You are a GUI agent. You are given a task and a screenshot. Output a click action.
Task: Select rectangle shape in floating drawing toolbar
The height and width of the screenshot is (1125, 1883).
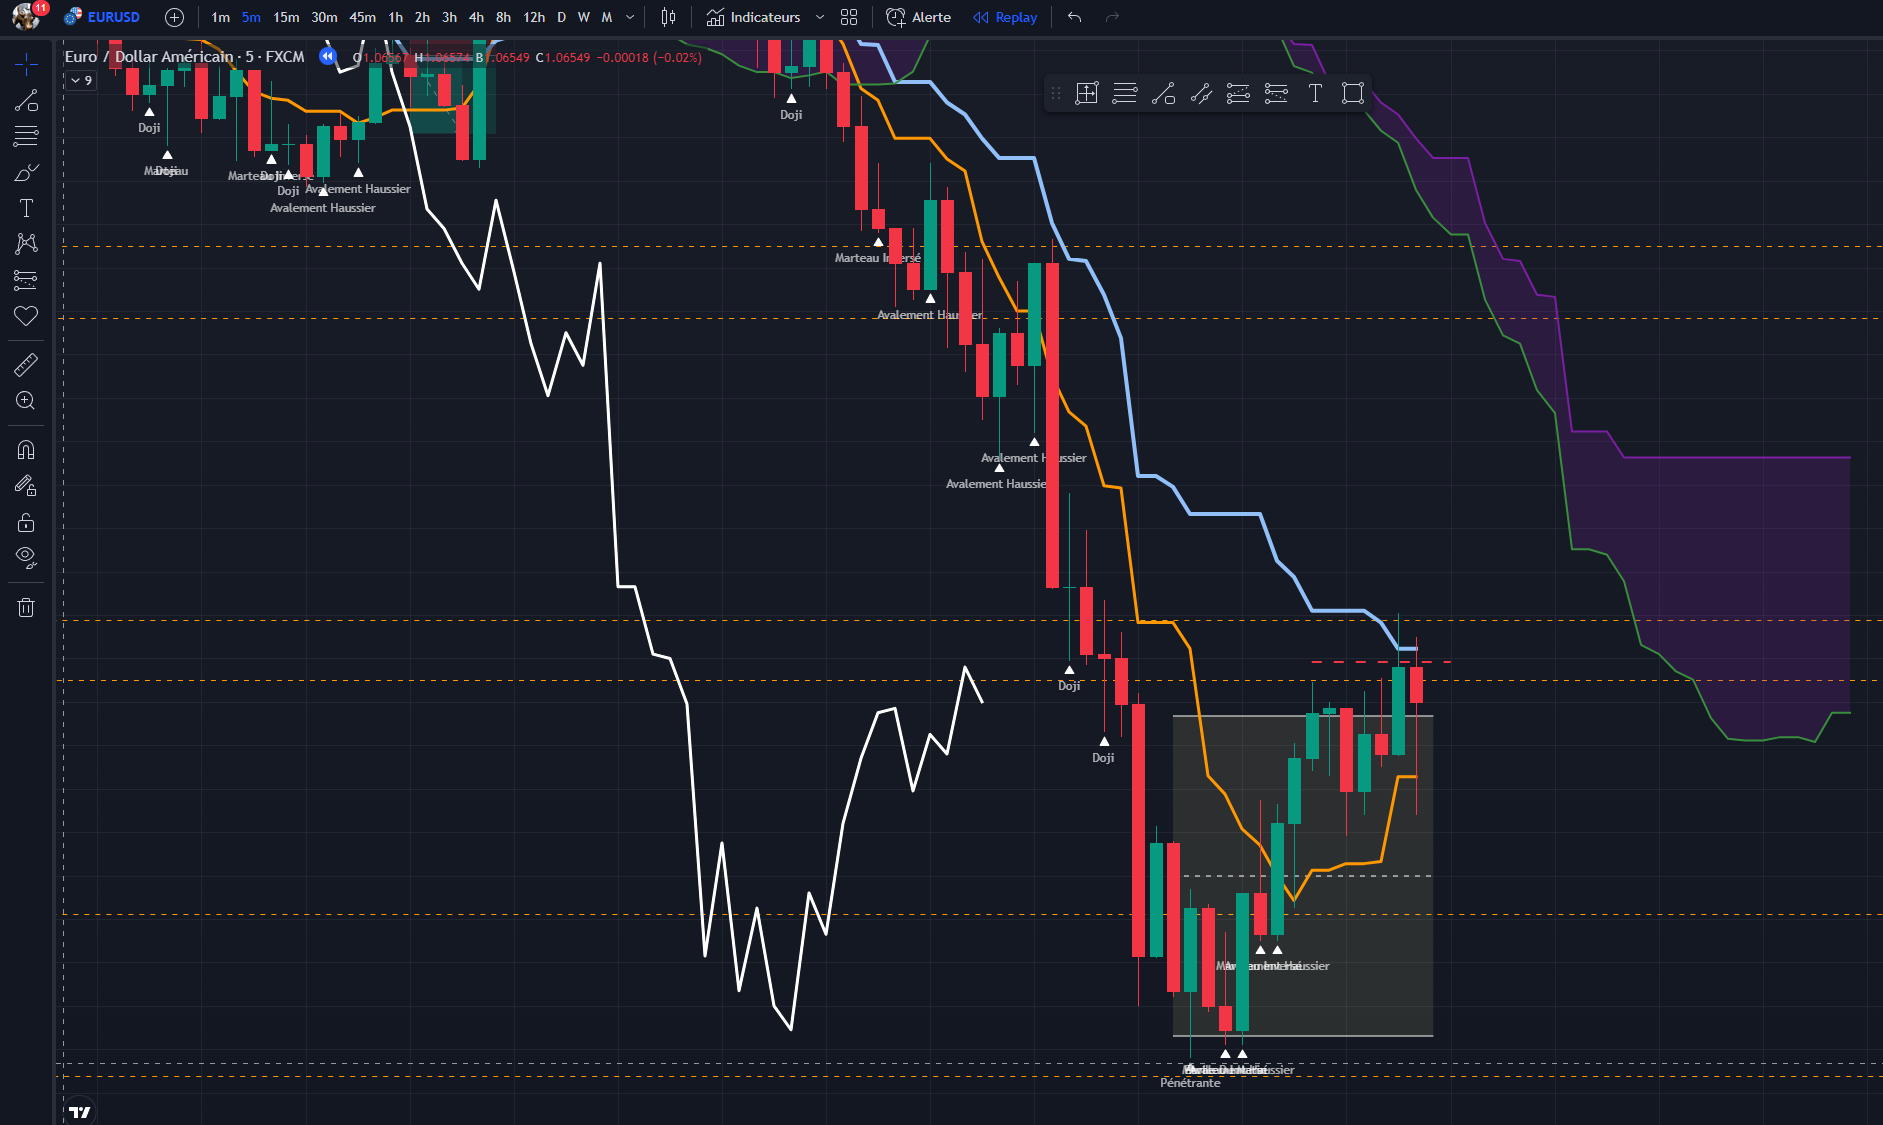click(x=1353, y=93)
